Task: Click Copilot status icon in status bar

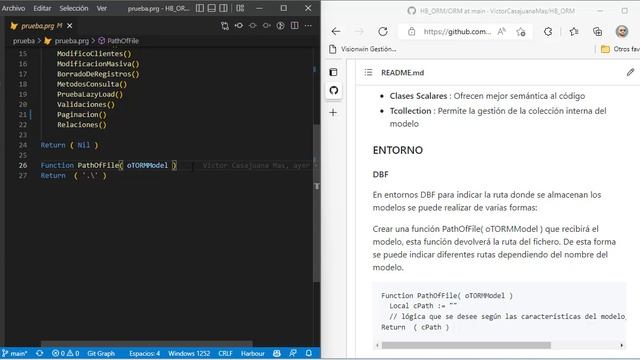Action: pos(277,353)
